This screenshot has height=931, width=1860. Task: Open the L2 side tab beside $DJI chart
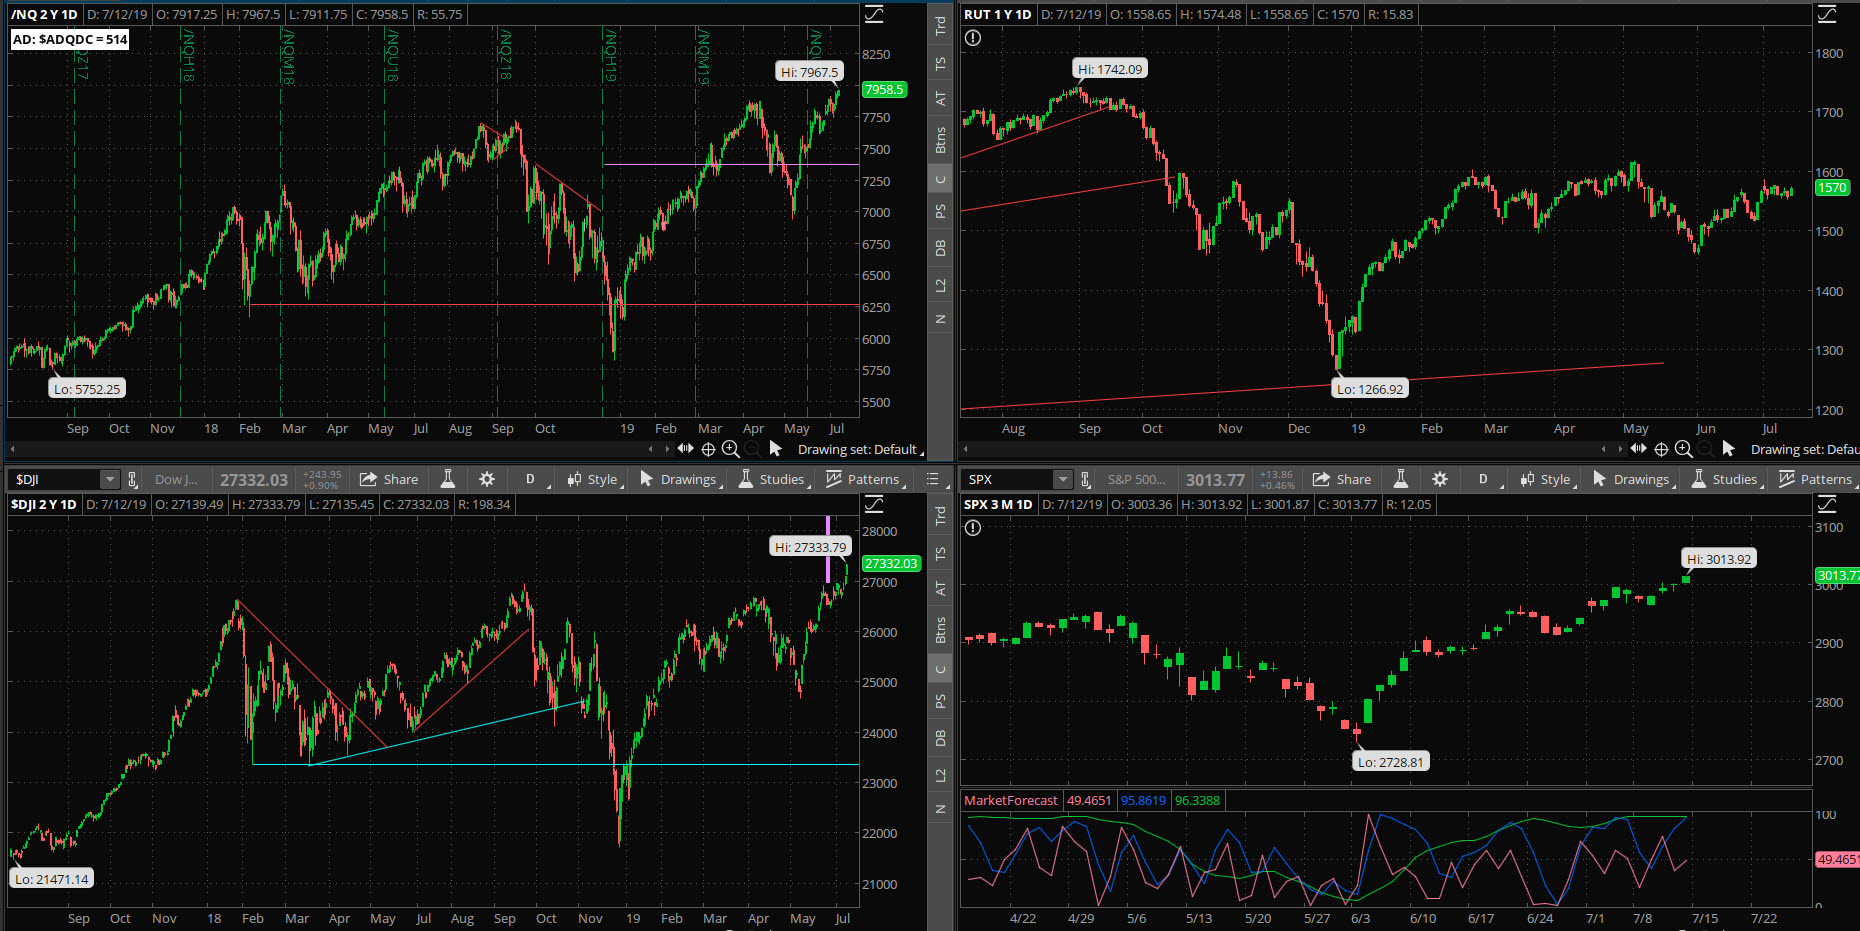(940, 775)
